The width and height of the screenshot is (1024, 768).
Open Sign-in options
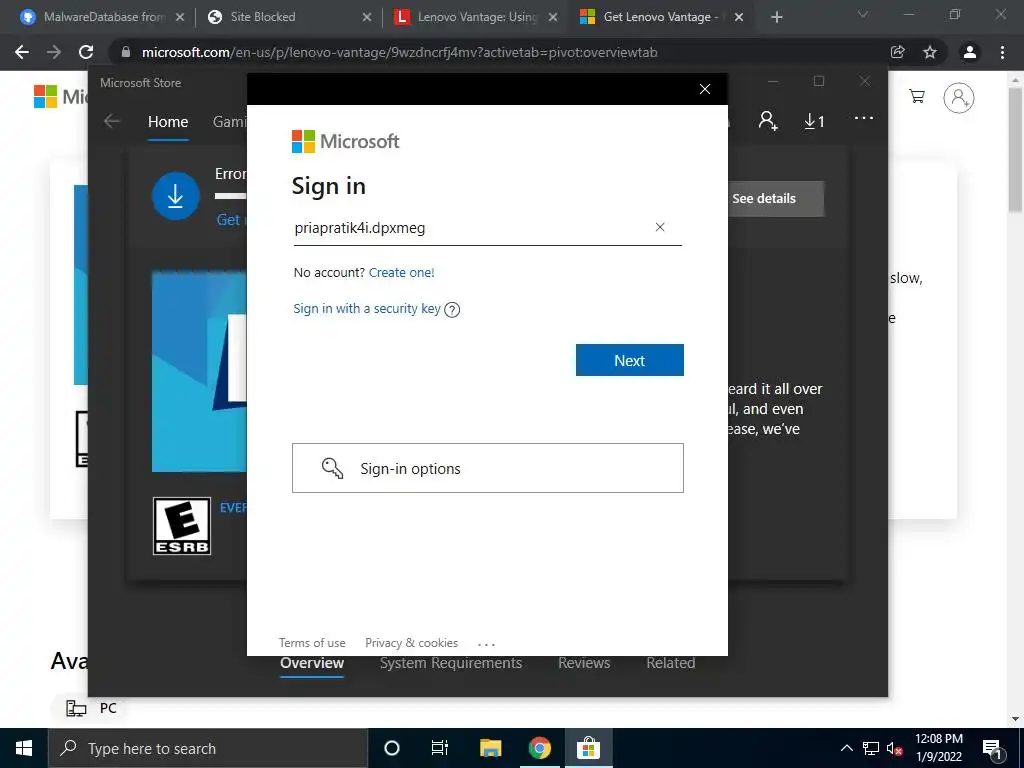[488, 468]
